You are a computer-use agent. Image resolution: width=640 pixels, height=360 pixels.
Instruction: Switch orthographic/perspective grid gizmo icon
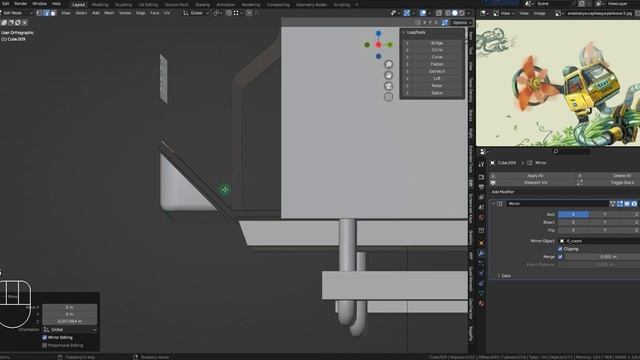(x=389, y=97)
